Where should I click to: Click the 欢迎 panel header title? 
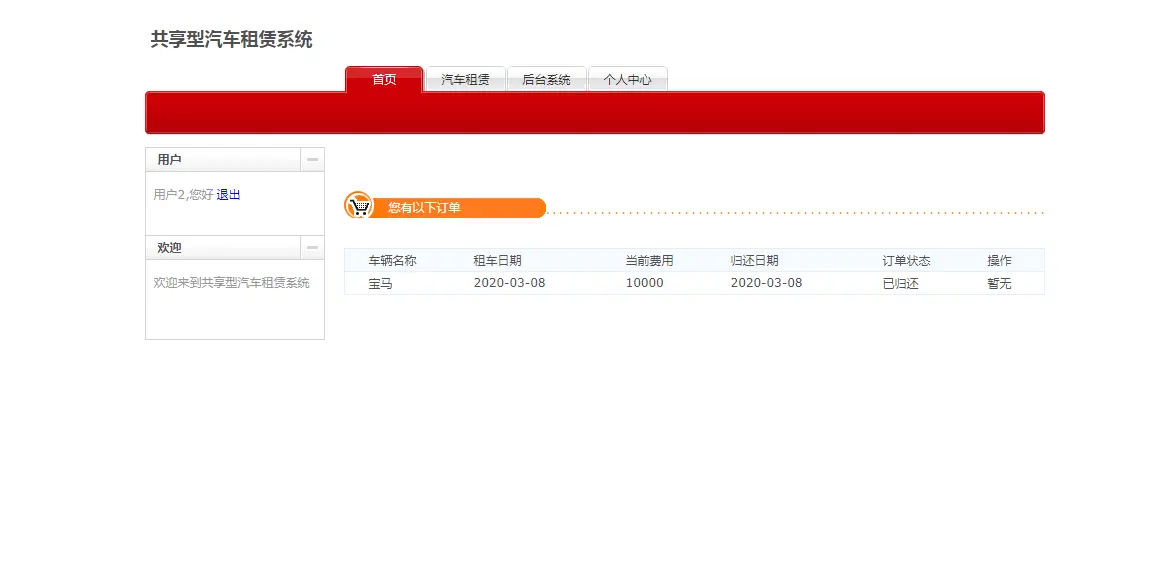(x=169, y=248)
